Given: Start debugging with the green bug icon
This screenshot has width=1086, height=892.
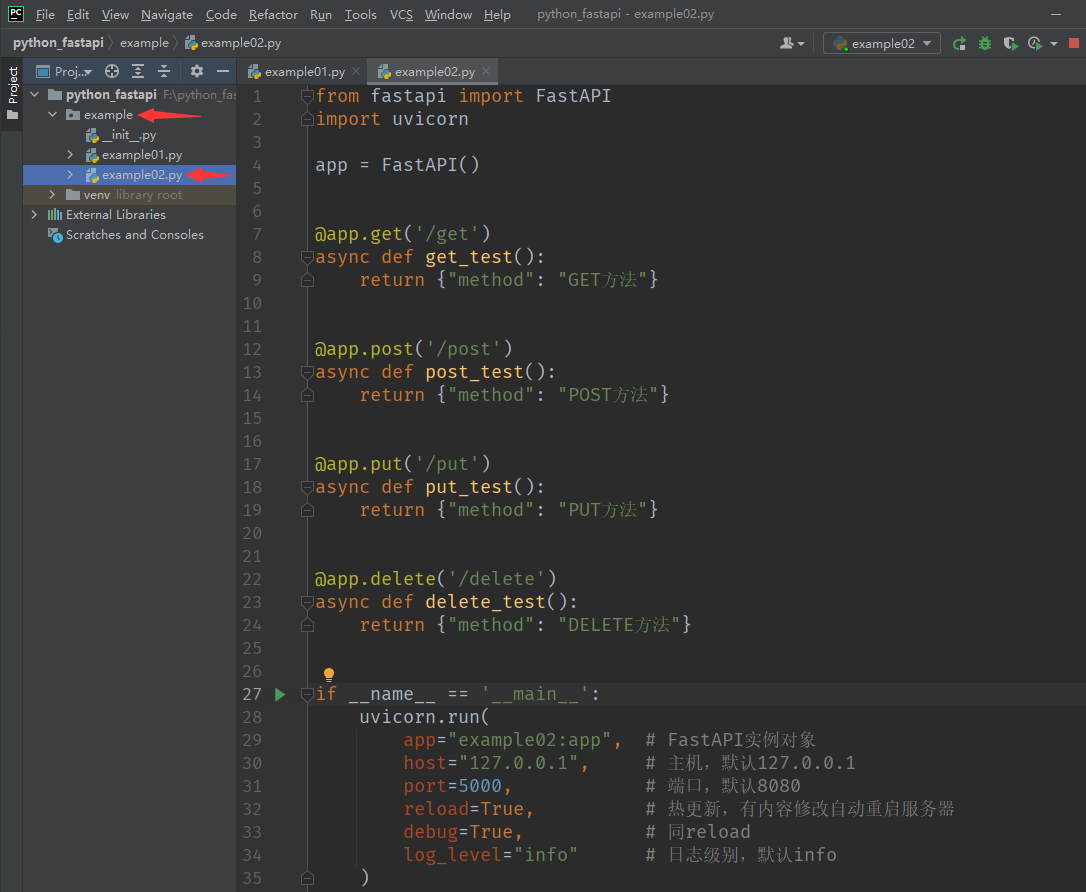Looking at the screenshot, I should point(985,44).
